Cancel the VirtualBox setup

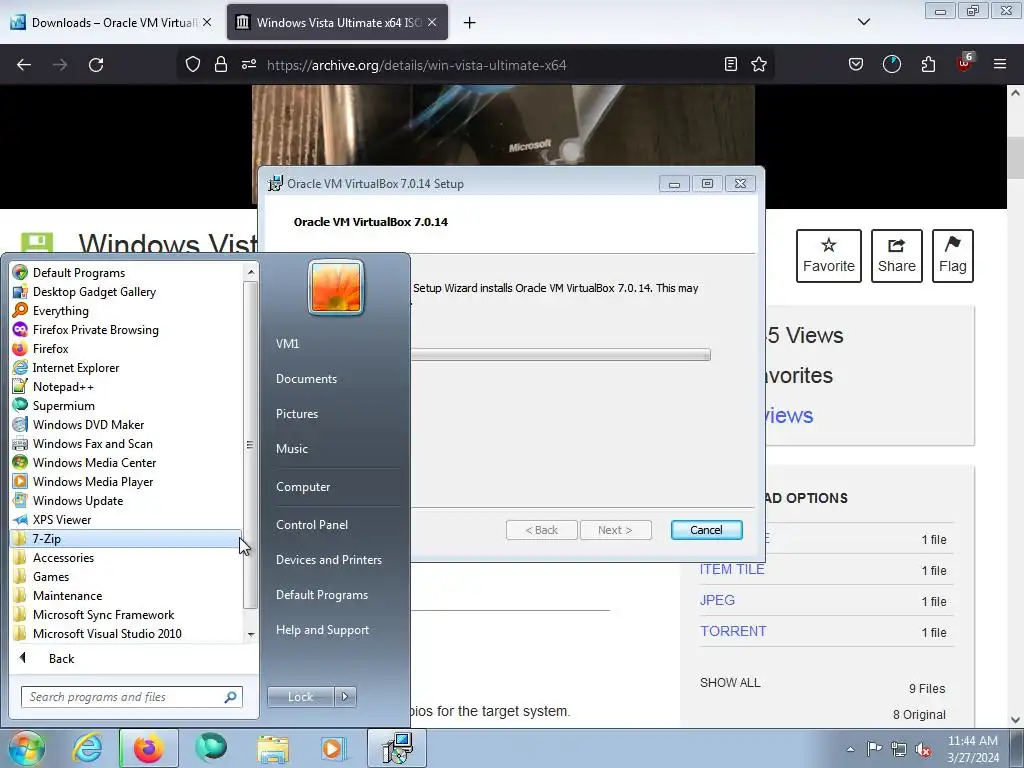(x=706, y=530)
